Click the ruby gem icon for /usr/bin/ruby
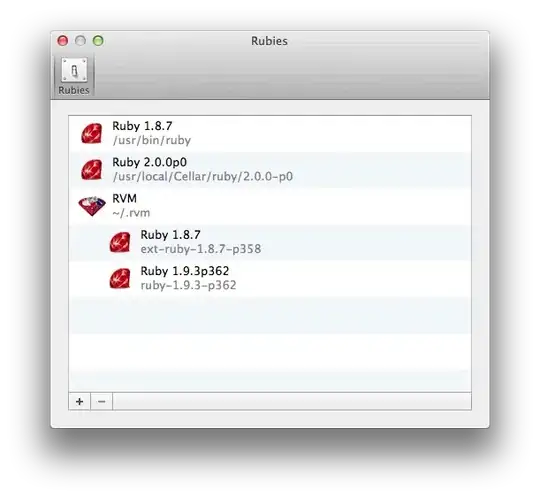The height and width of the screenshot is (498, 540). click(92, 133)
